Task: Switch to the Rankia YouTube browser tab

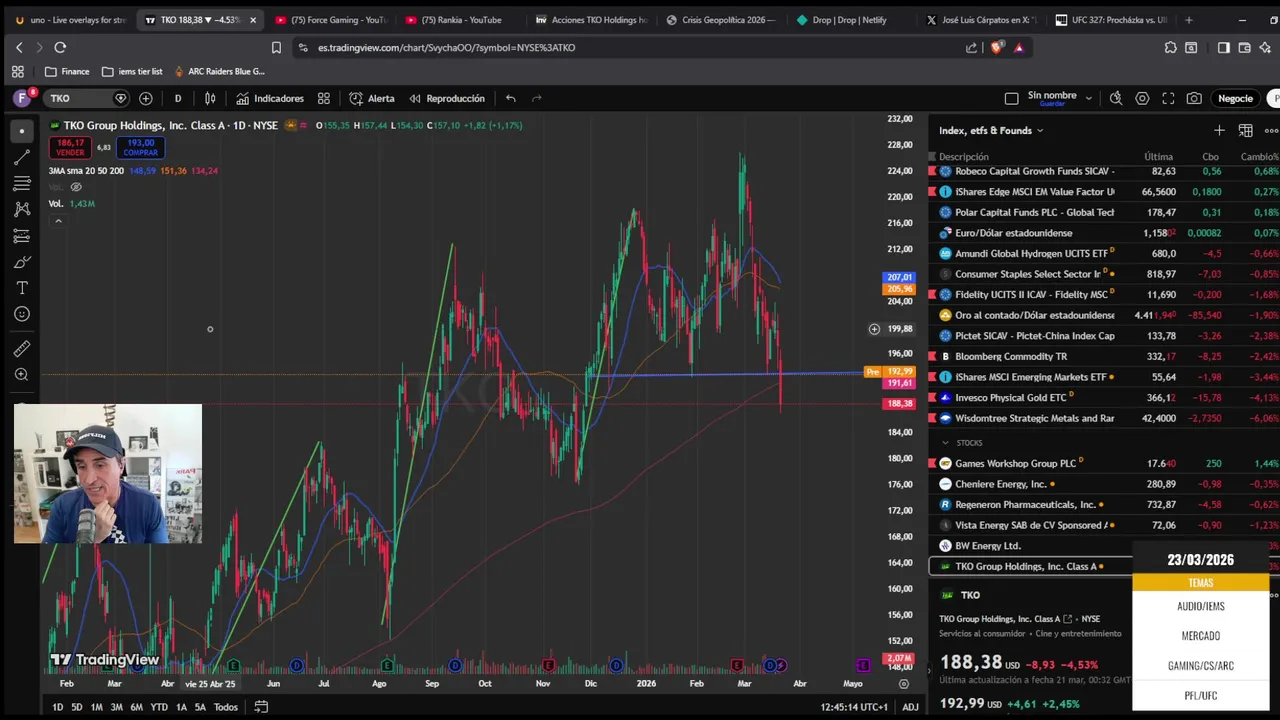Action: coord(453,20)
